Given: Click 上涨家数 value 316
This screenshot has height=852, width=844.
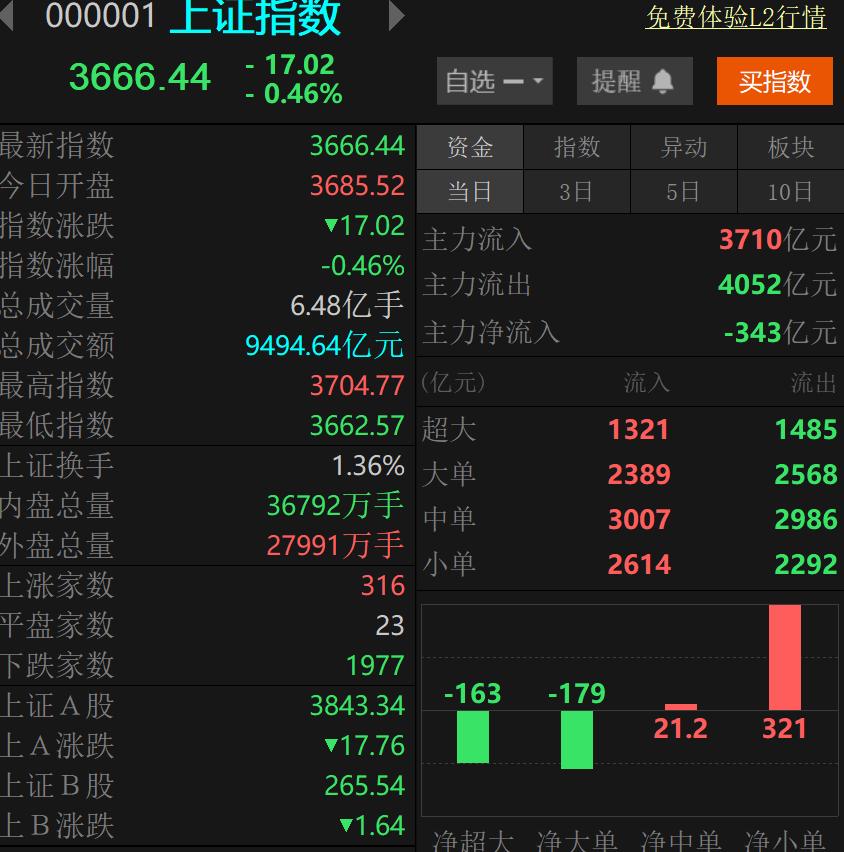Looking at the screenshot, I should (x=383, y=586).
